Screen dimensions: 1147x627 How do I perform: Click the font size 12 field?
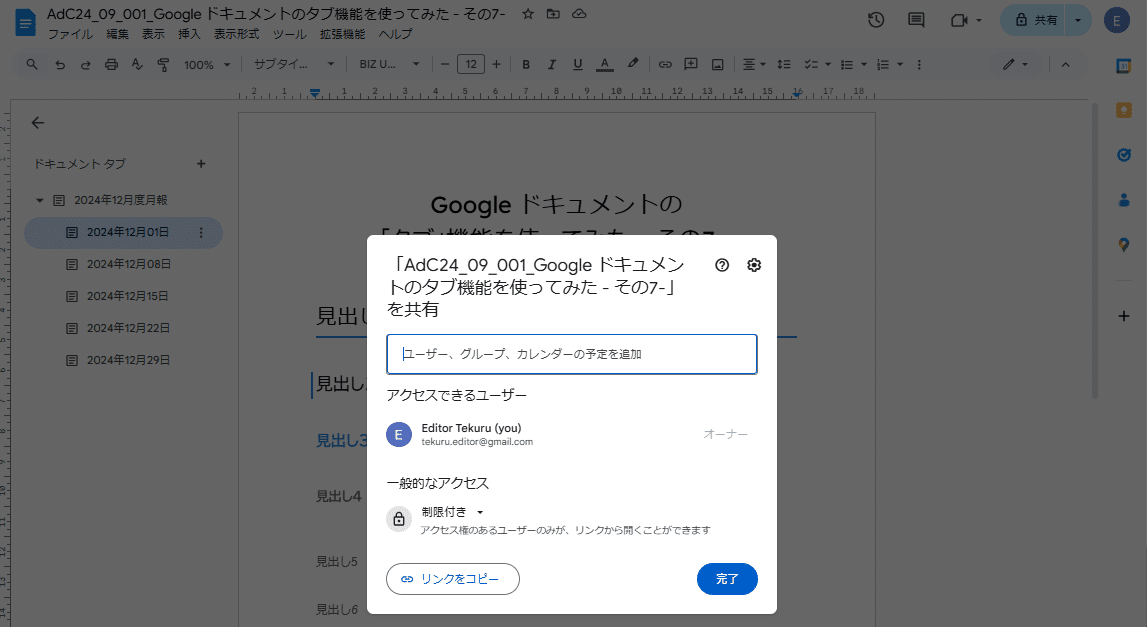coord(471,64)
